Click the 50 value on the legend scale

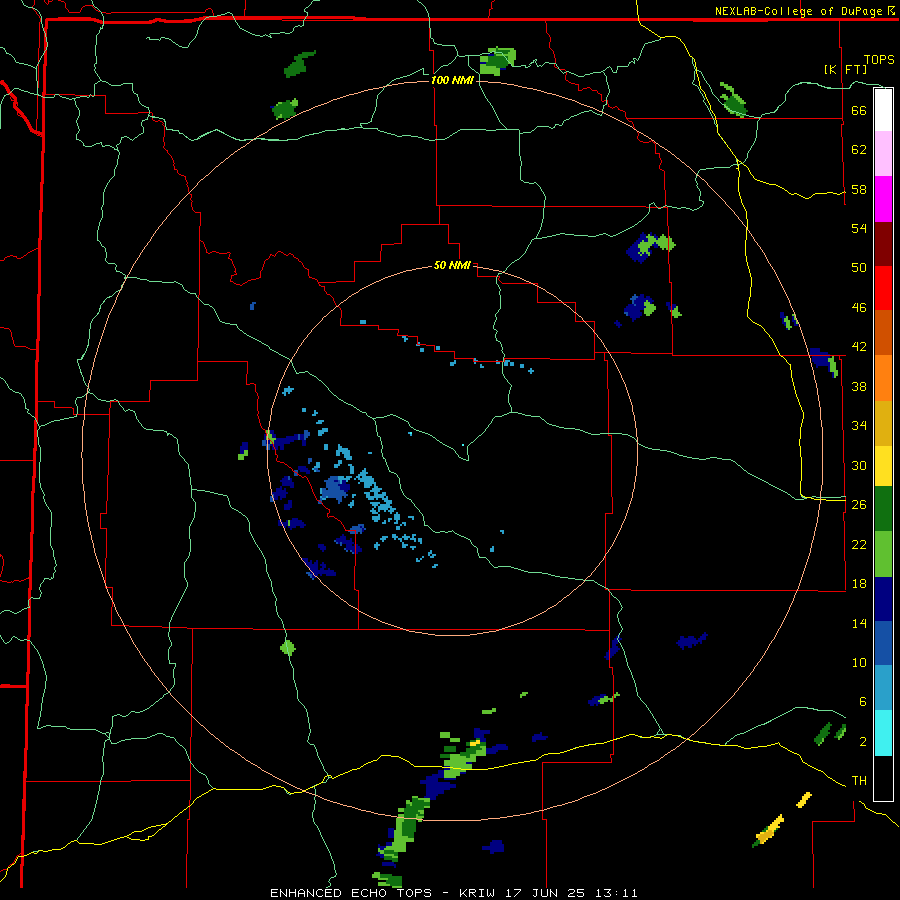pos(859,268)
